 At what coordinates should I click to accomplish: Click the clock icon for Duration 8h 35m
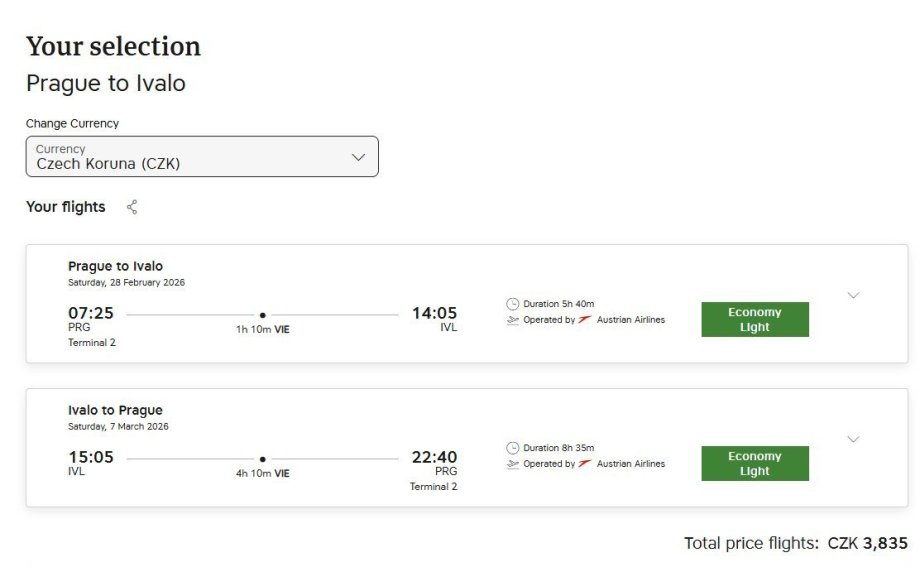coord(513,448)
